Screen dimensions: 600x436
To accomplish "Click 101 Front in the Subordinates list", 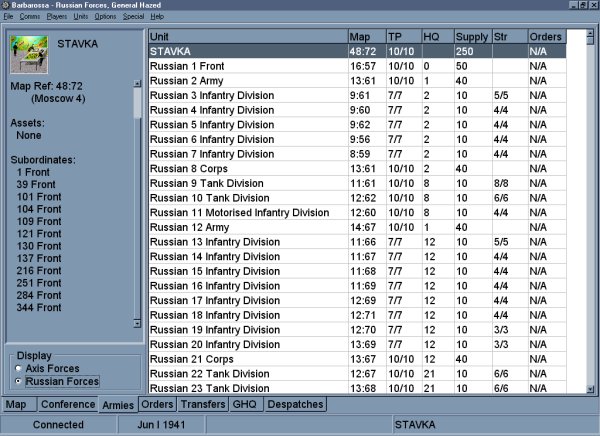I will pyautogui.click(x=39, y=197).
